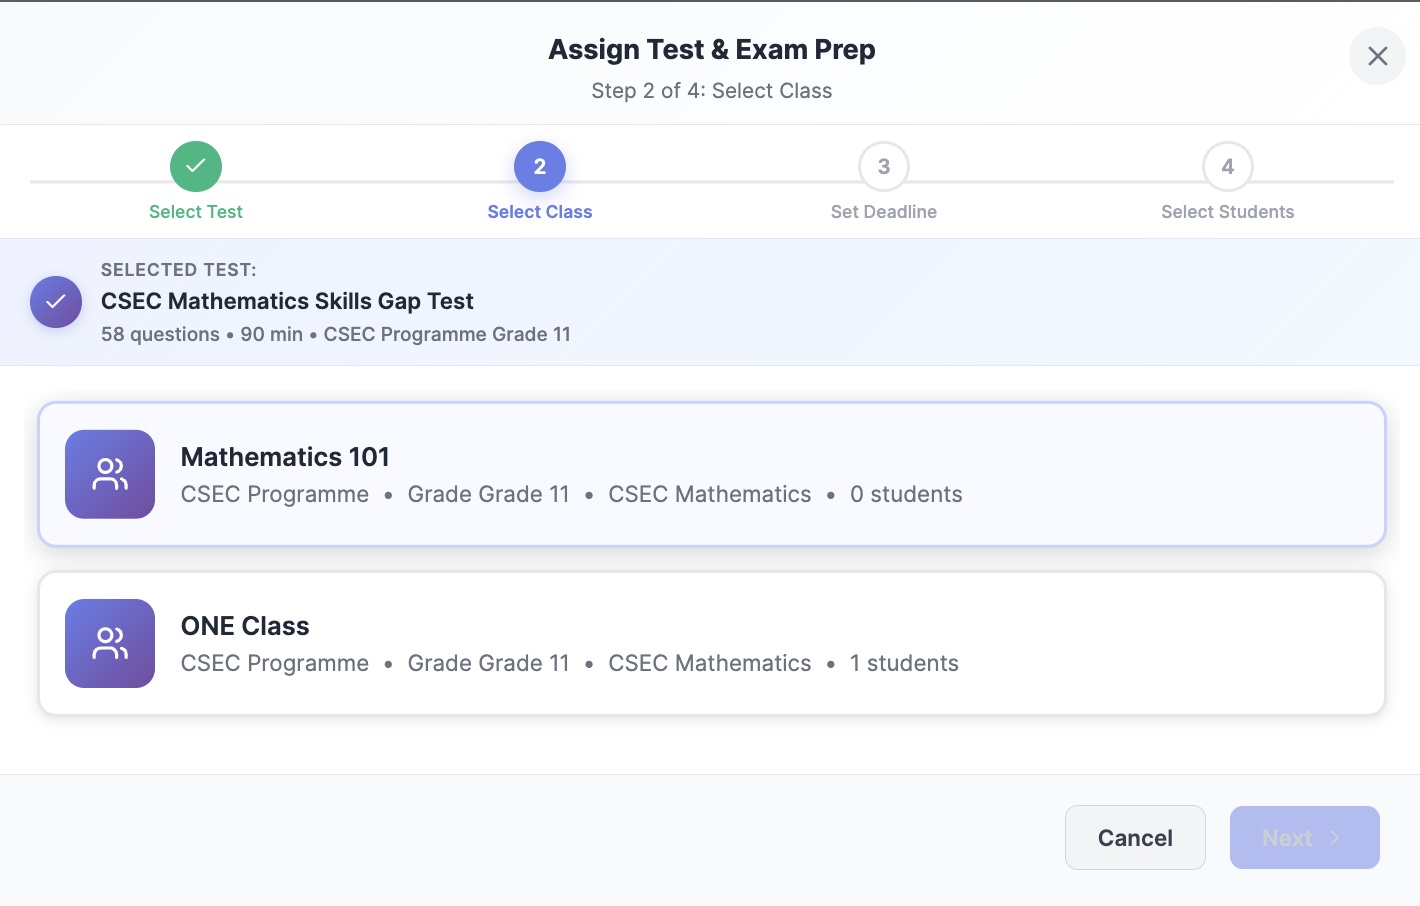Open the Select Students step label
1420x906 pixels.
[x=1228, y=212]
